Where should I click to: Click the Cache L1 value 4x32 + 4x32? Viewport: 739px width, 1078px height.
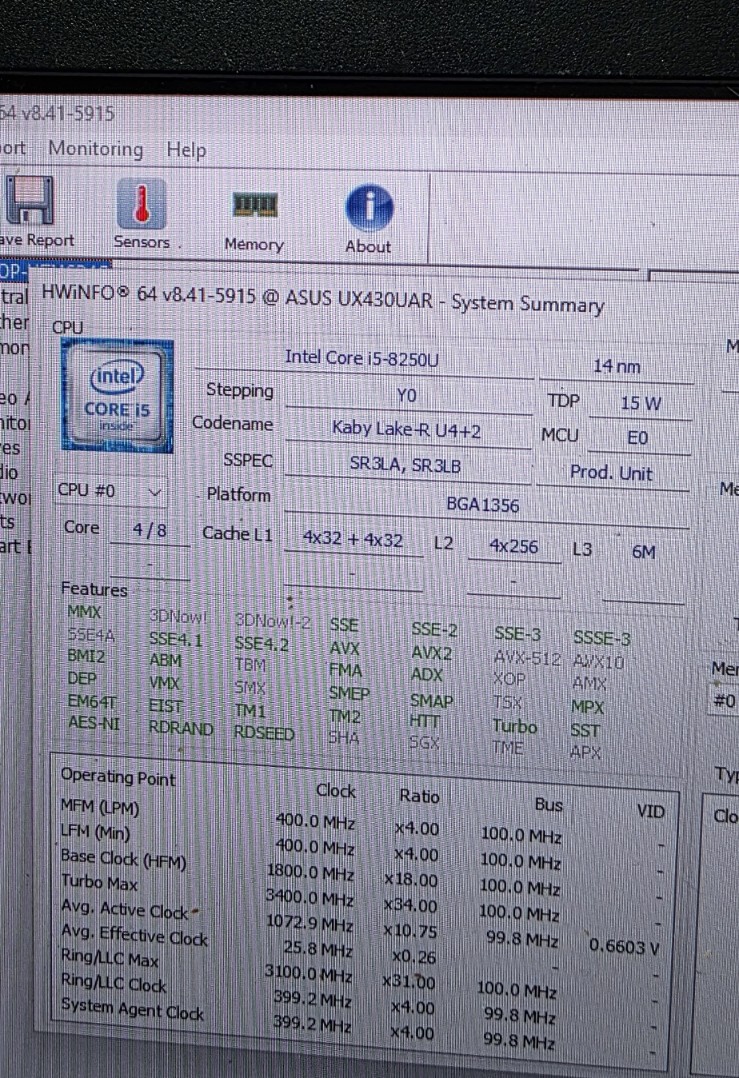click(353, 539)
